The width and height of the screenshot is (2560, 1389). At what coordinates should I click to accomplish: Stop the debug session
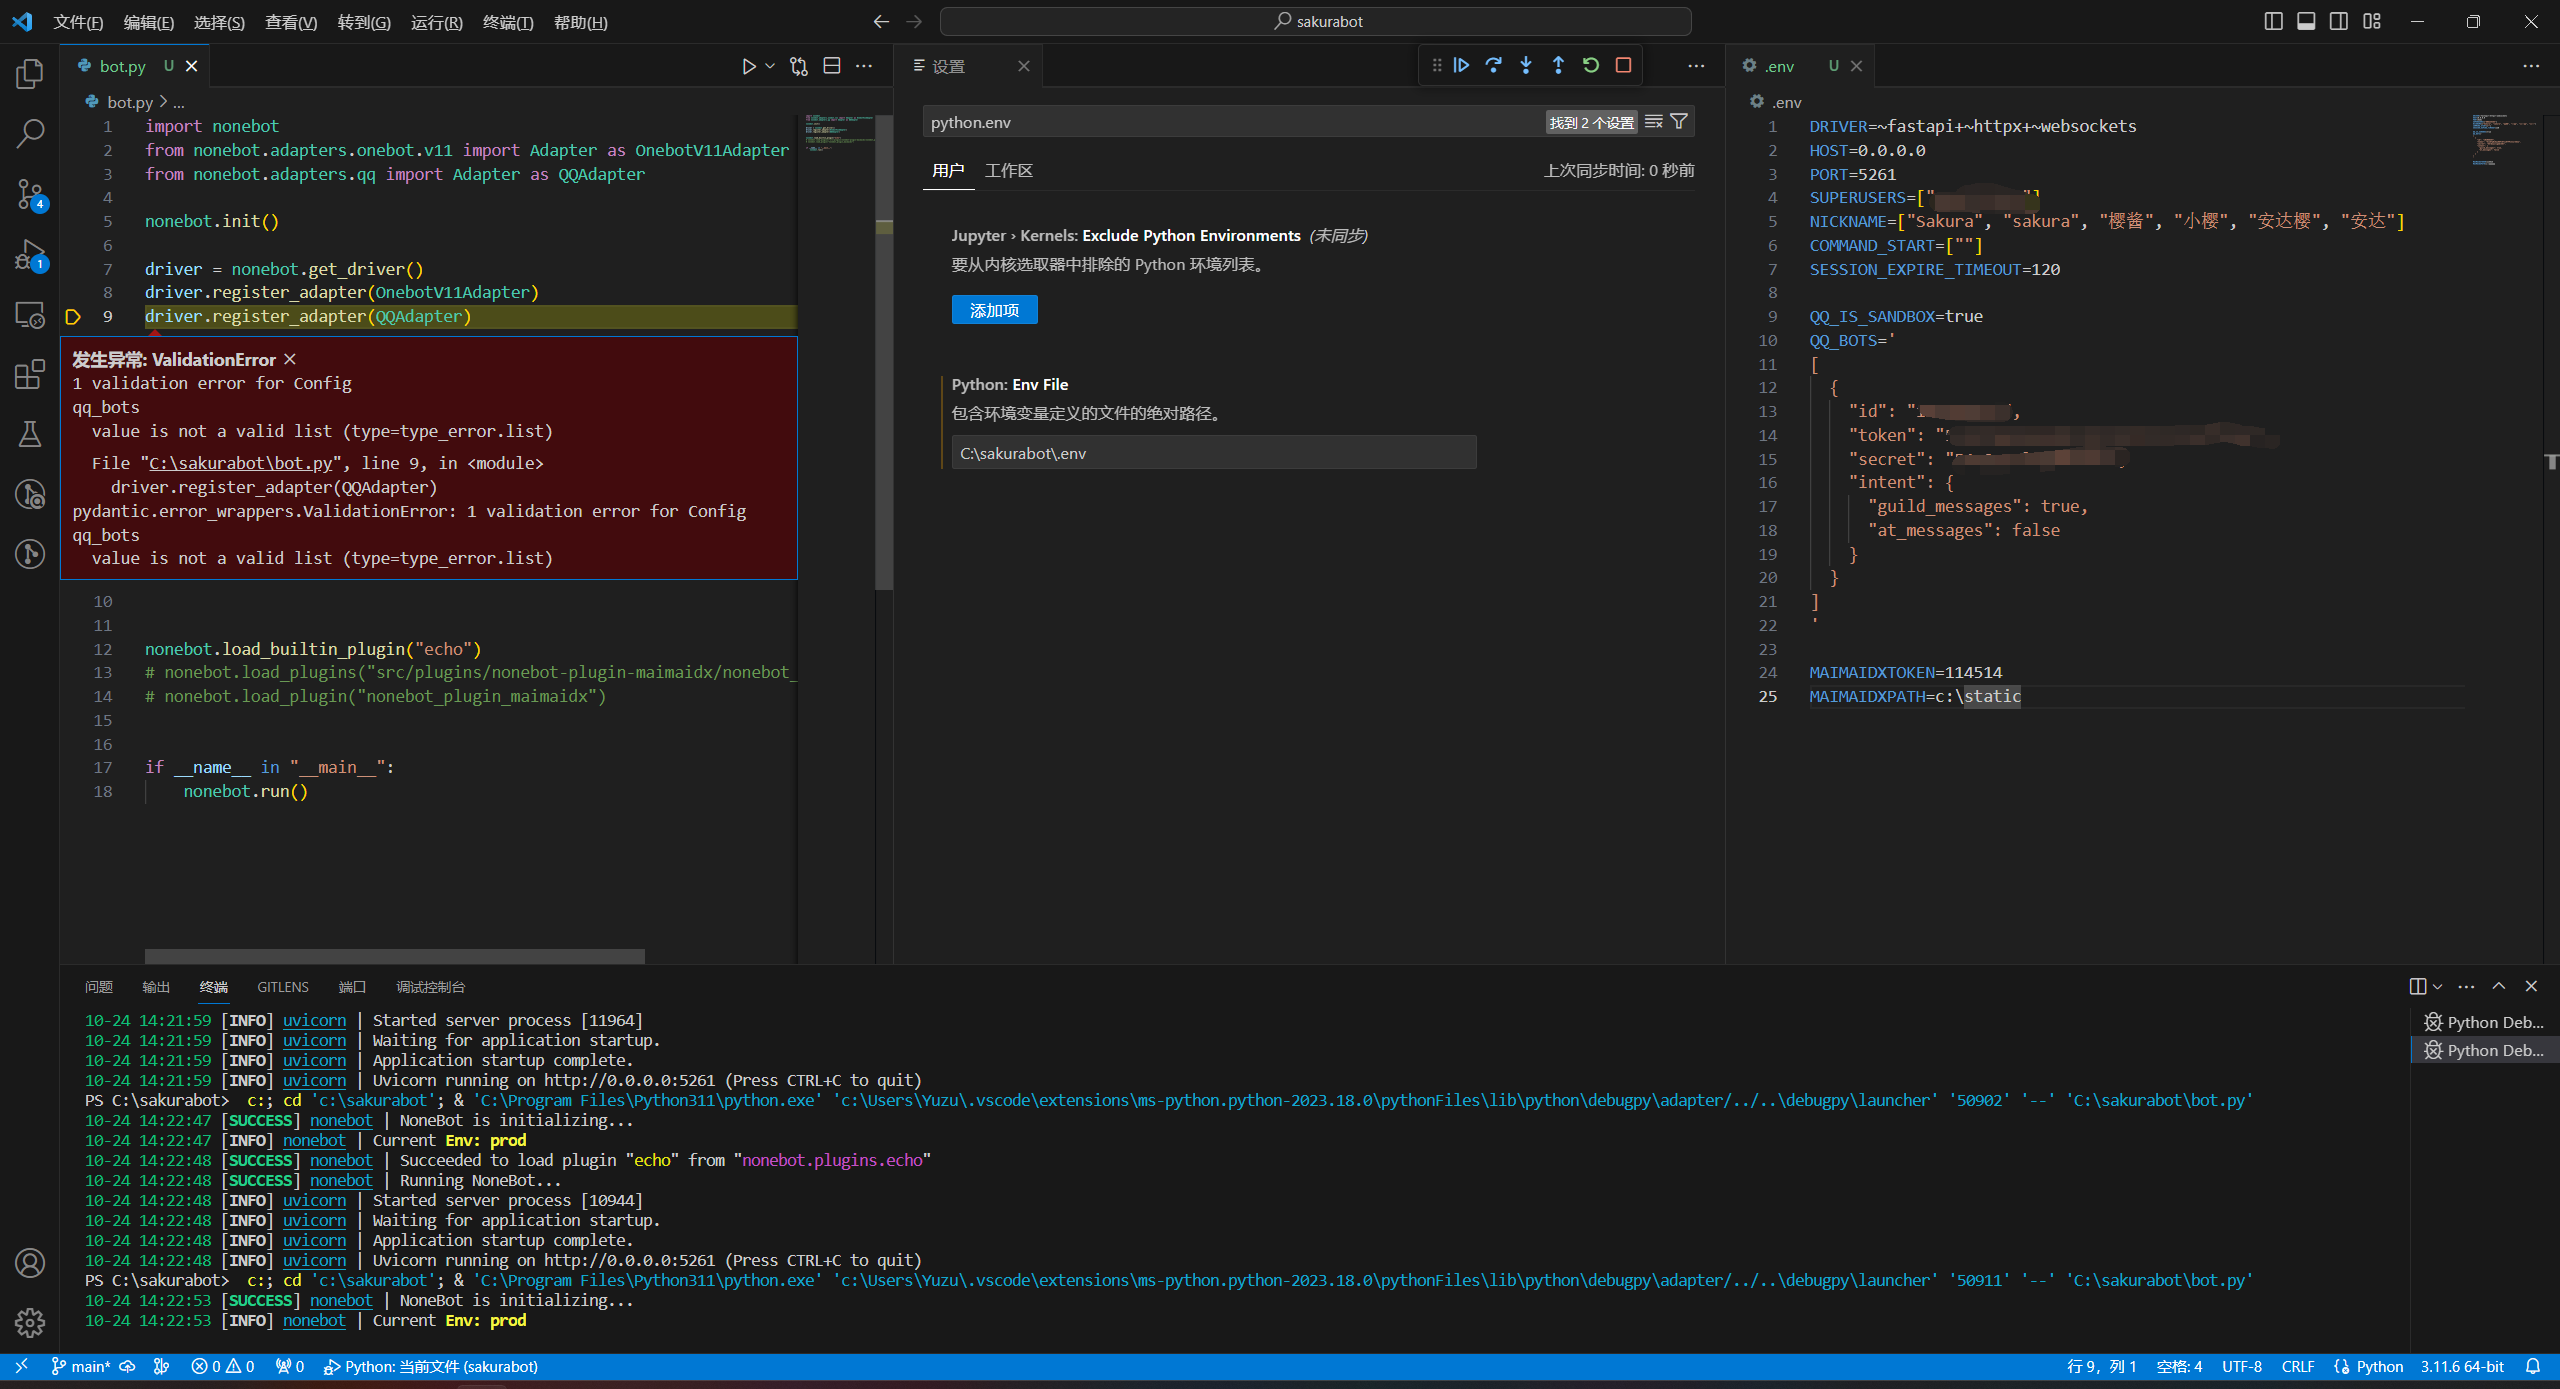click(1623, 65)
